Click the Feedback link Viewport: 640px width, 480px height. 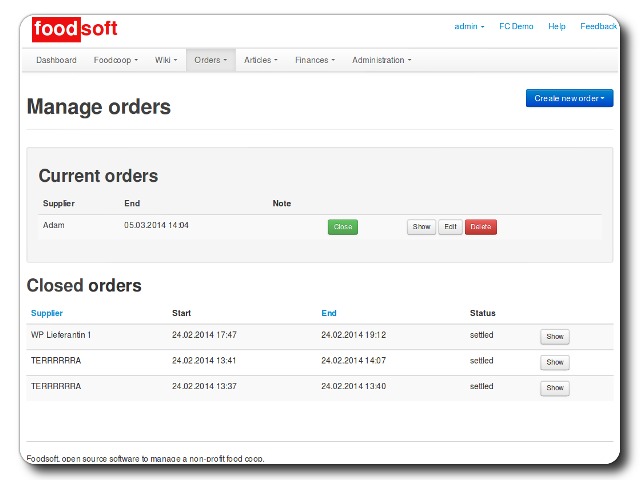click(598, 26)
